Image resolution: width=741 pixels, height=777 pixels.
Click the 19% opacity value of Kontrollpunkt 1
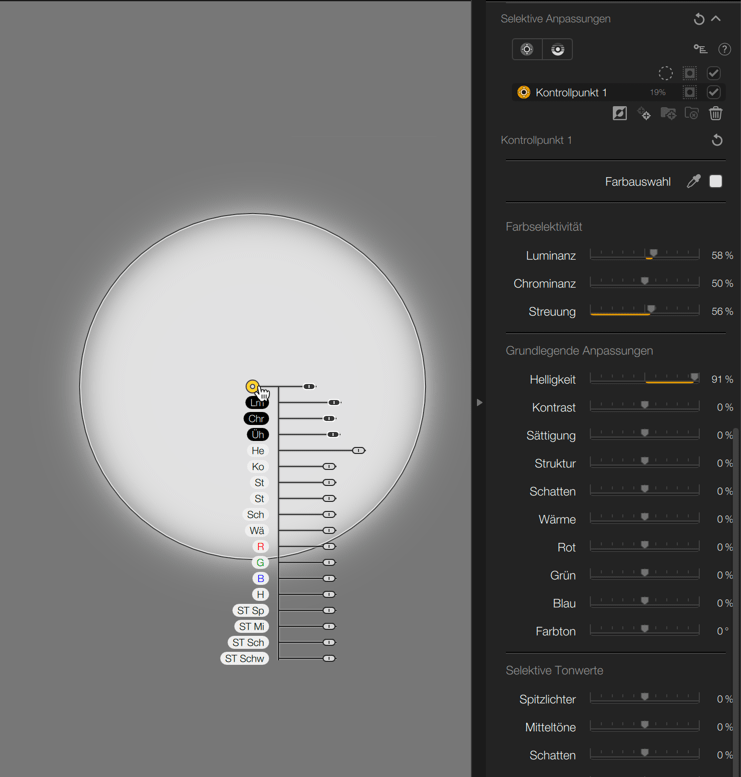(x=658, y=93)
